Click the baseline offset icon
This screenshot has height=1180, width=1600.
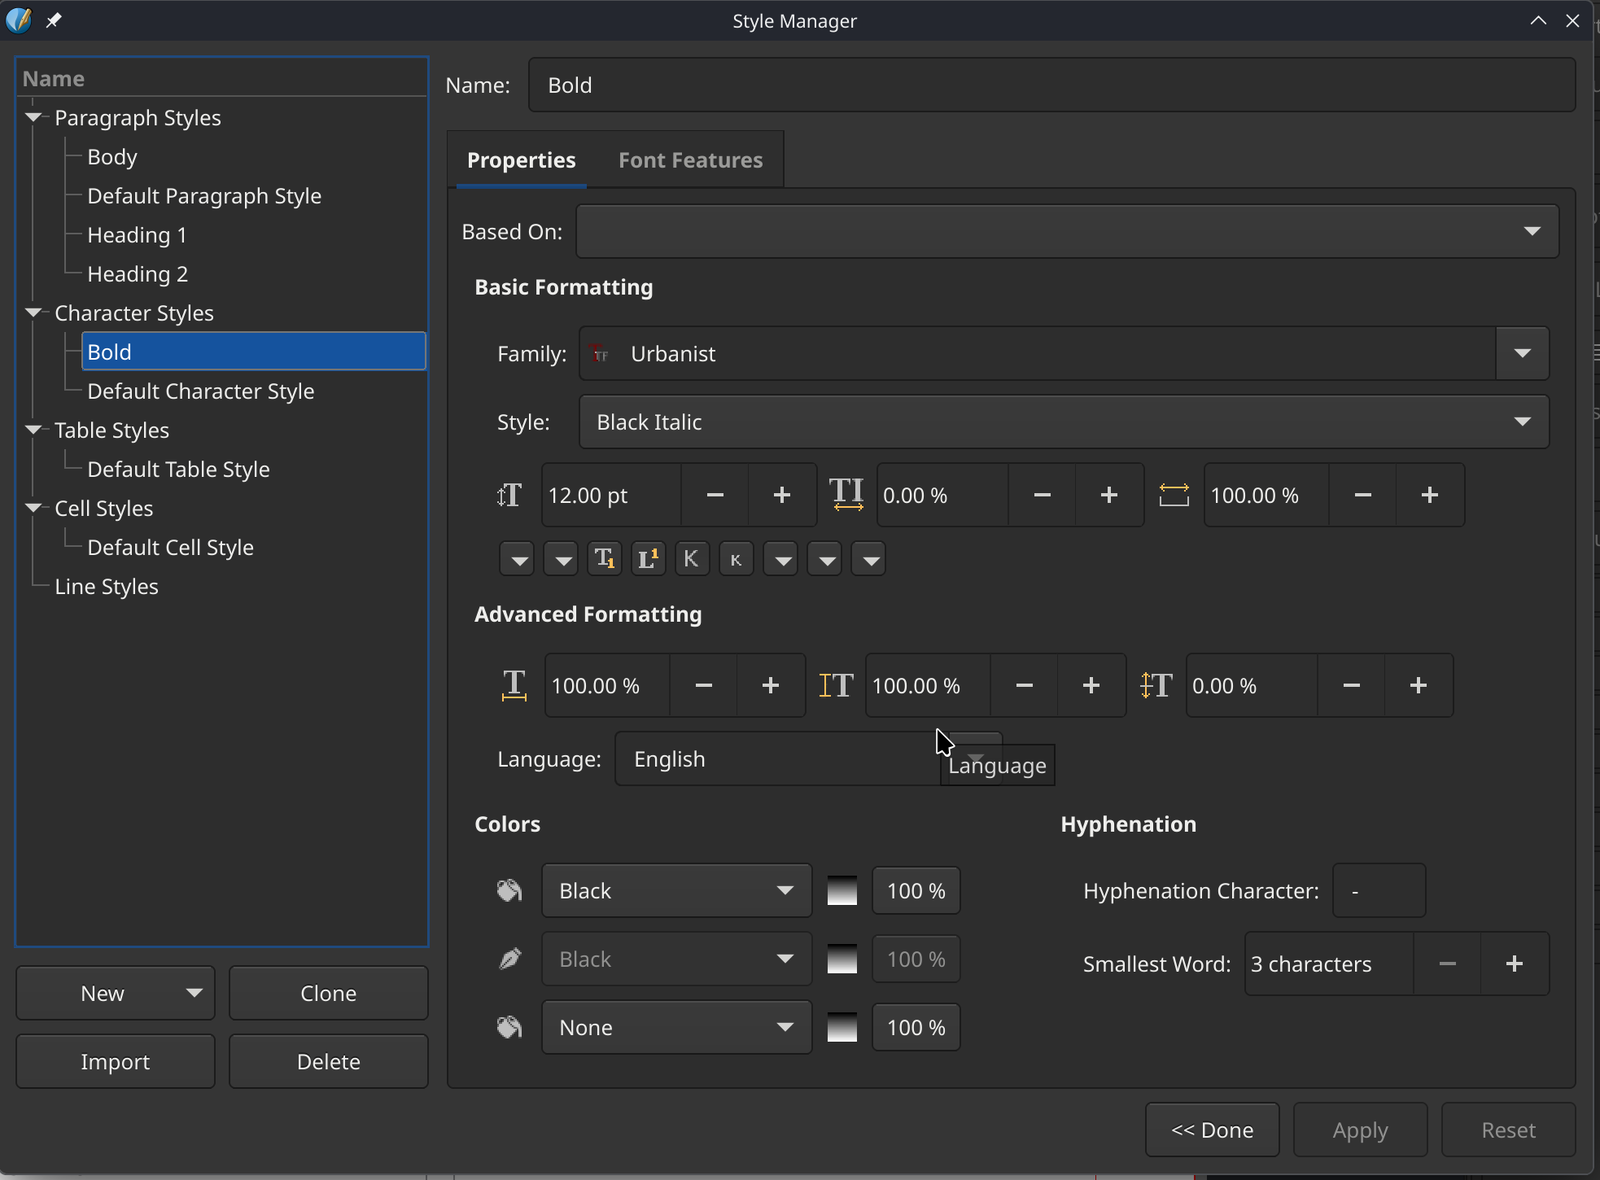click(1156, 686)
